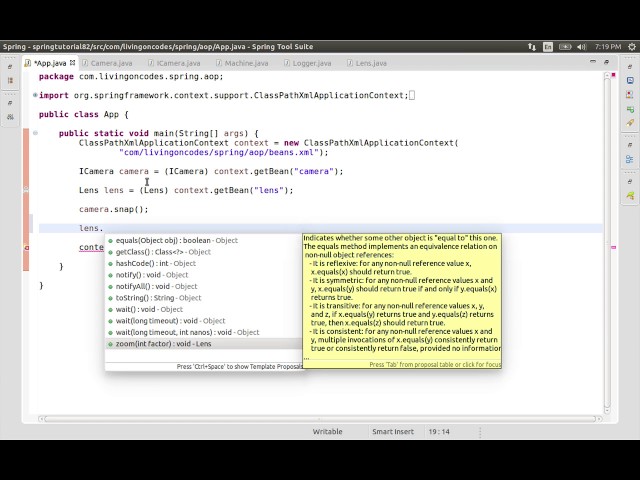This screenshot has height=480, width=640.
Task: Close the App.java editor tab
Action: click(x=72, y=62)
